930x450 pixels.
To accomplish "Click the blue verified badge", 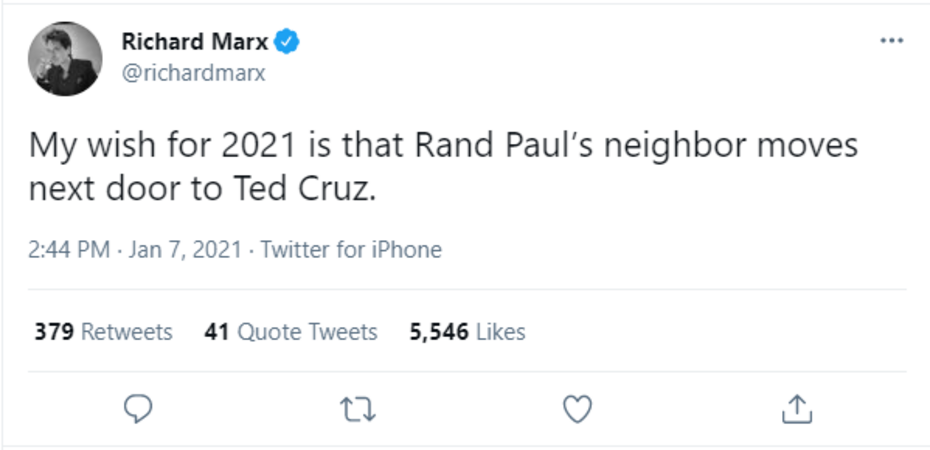I will [x=288, y=41].
